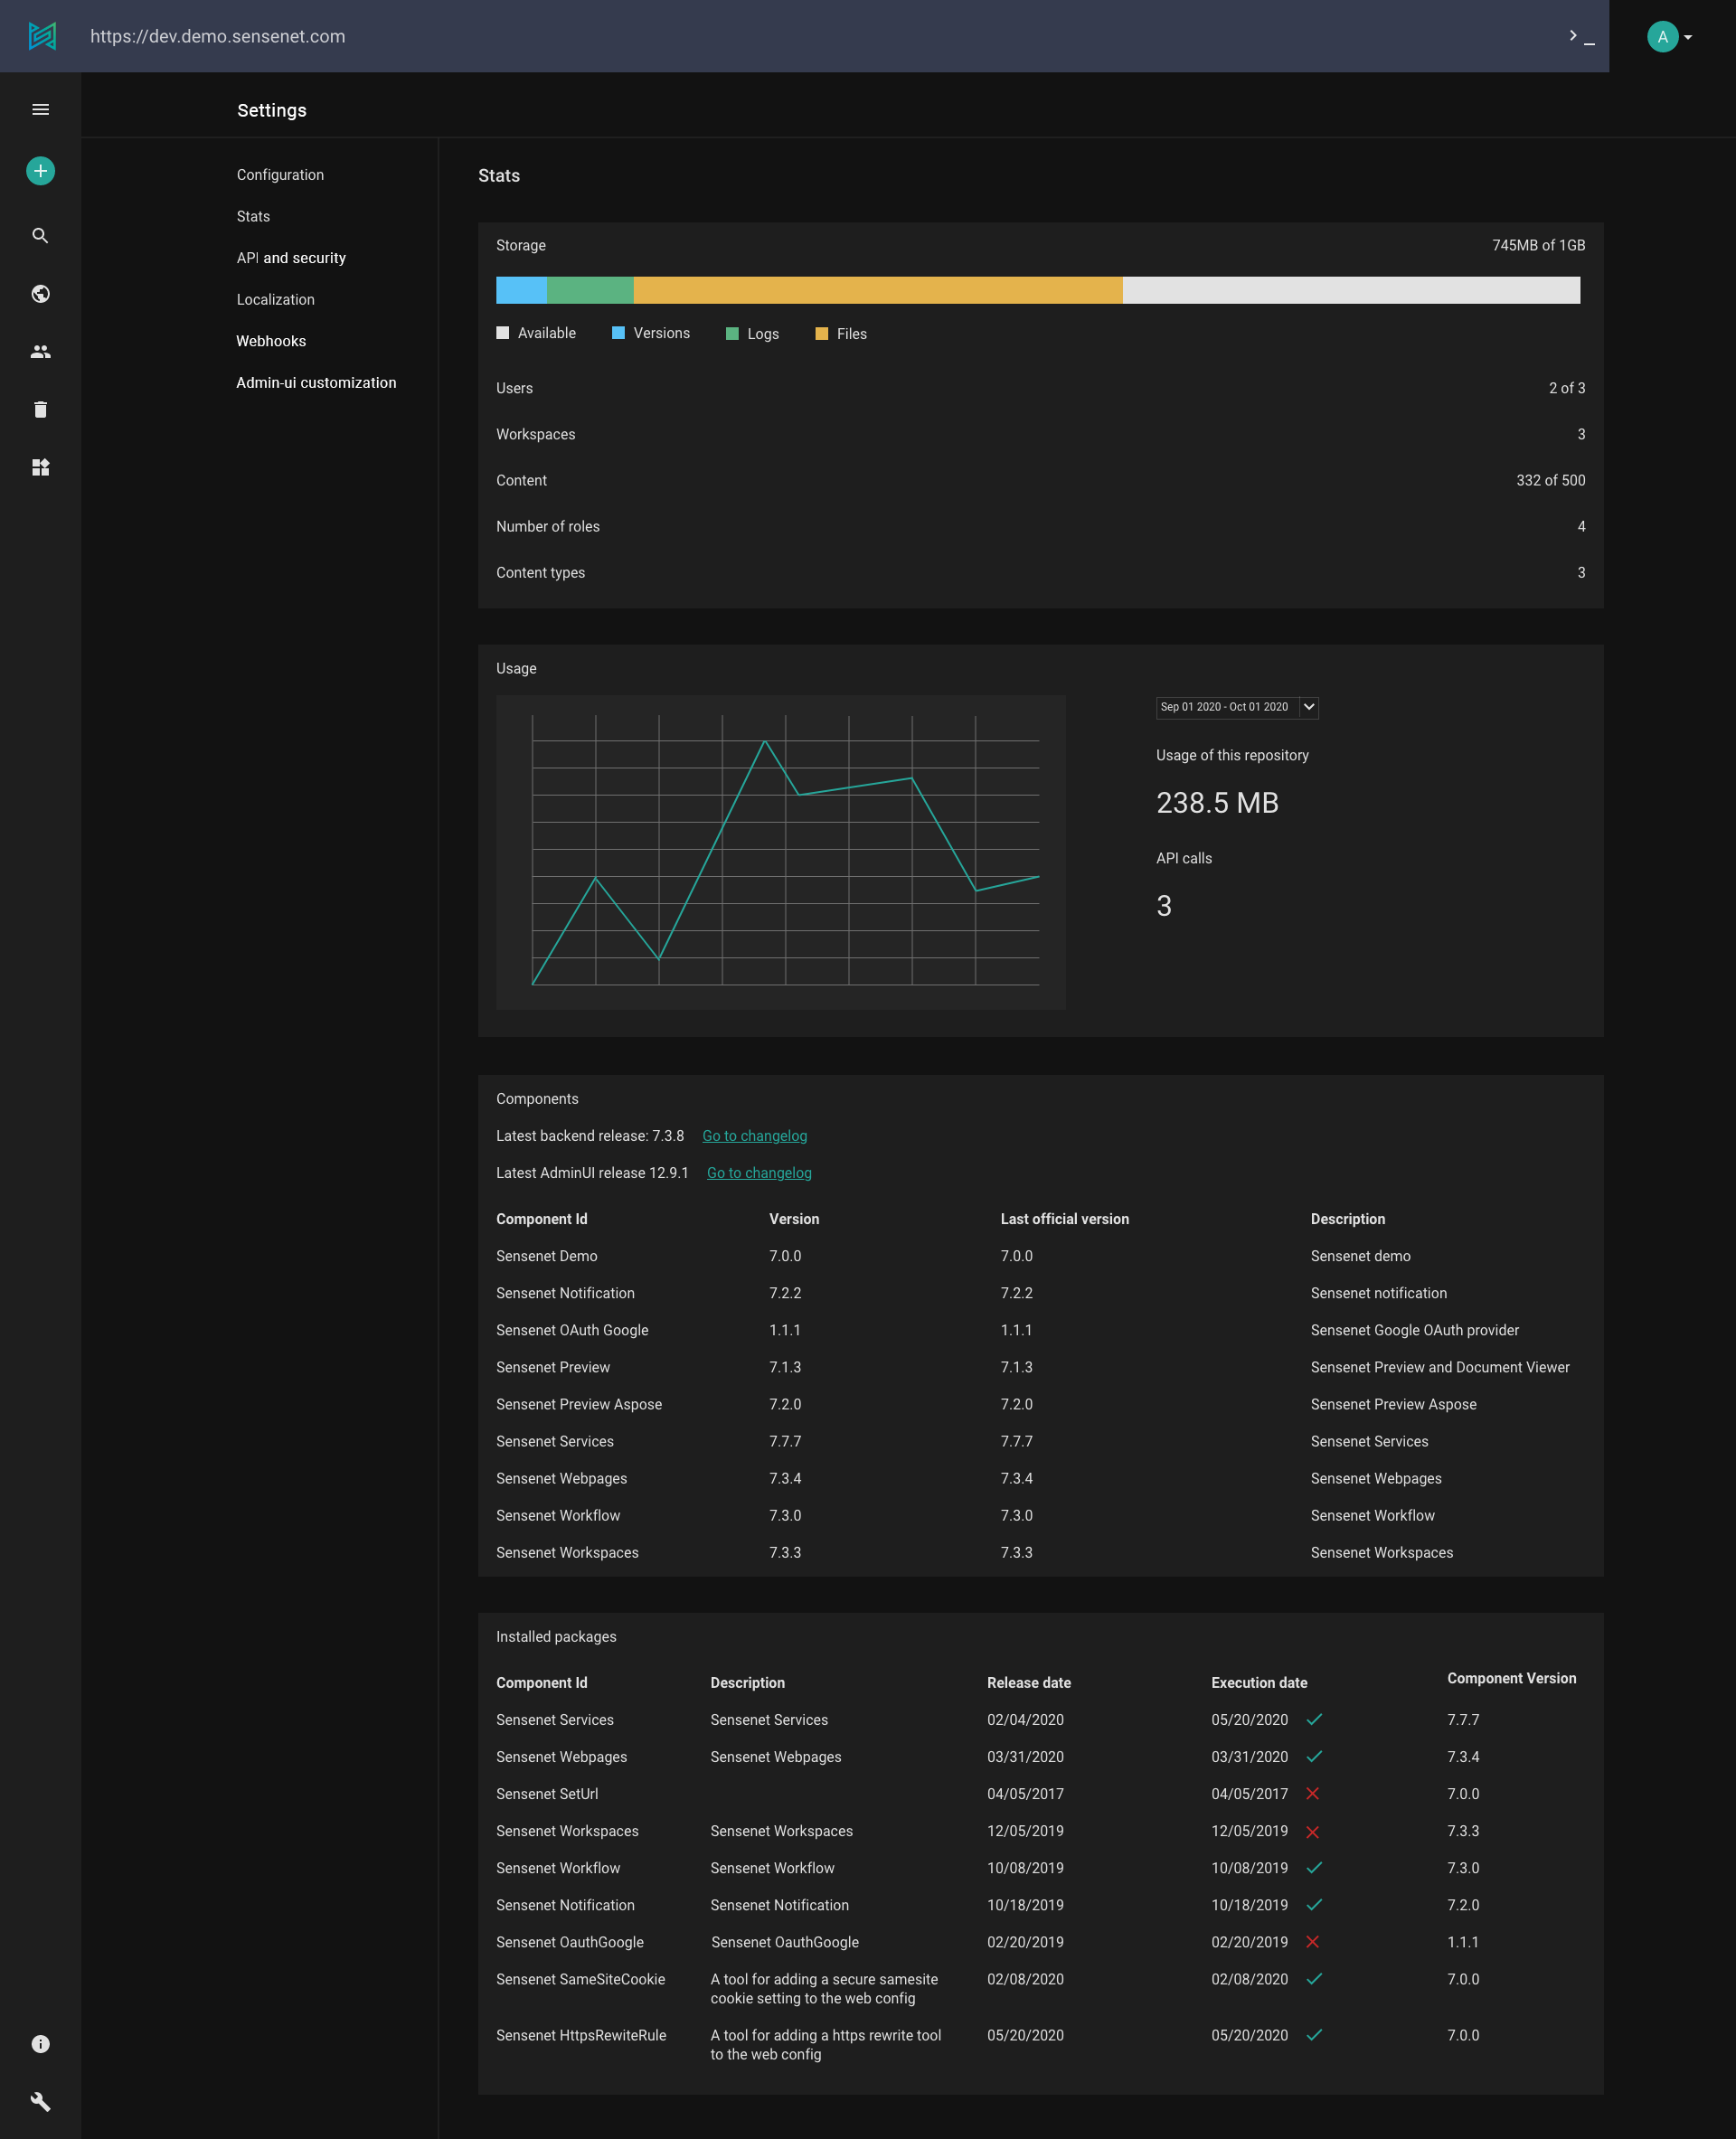Screen dimensions: 1736x2139
Task: Open the Trash sidebar icon
Action: [40, 409]
